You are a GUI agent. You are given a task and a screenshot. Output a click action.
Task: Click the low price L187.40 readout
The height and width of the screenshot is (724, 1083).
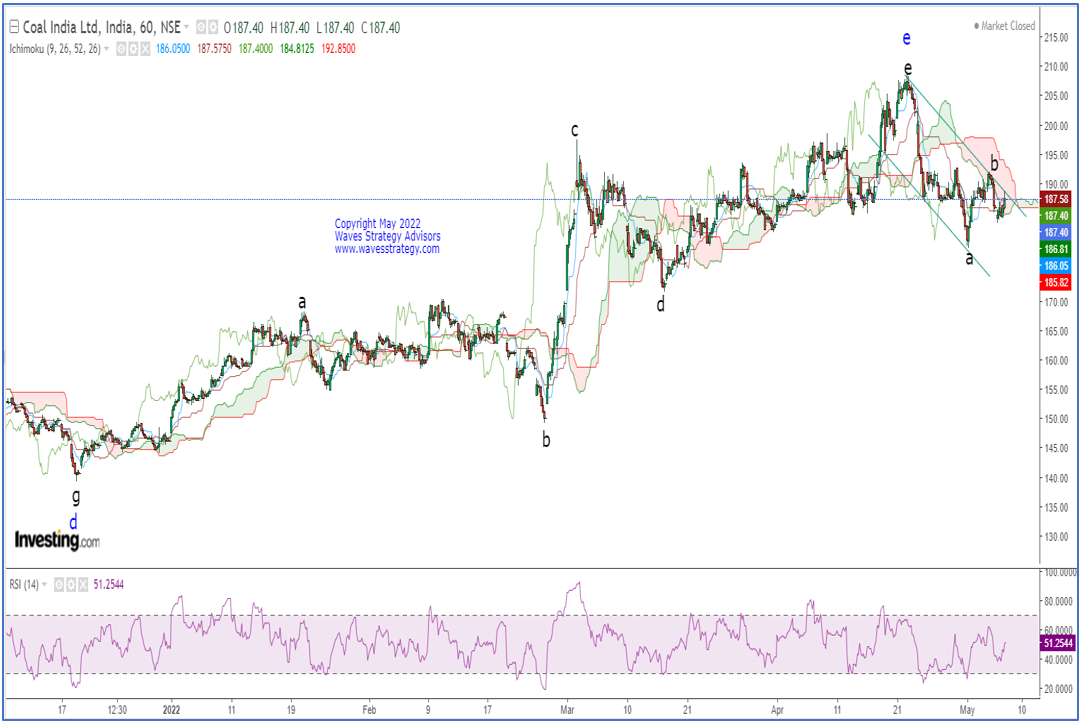335,28
